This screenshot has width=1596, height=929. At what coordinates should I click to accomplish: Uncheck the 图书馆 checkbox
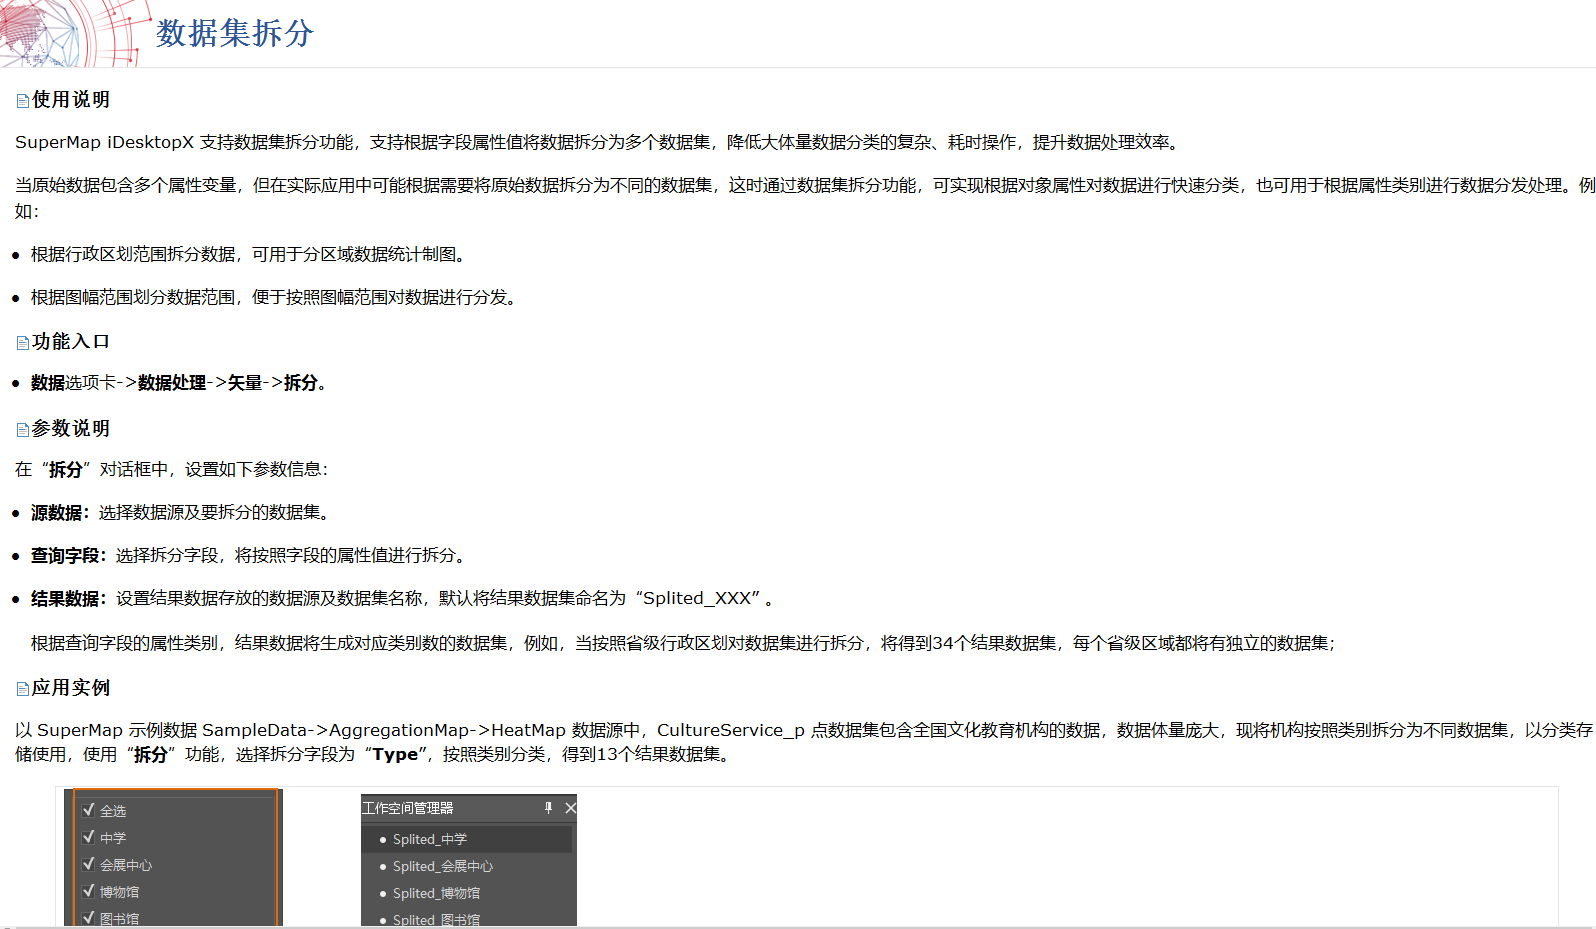[x=88, y=918]
